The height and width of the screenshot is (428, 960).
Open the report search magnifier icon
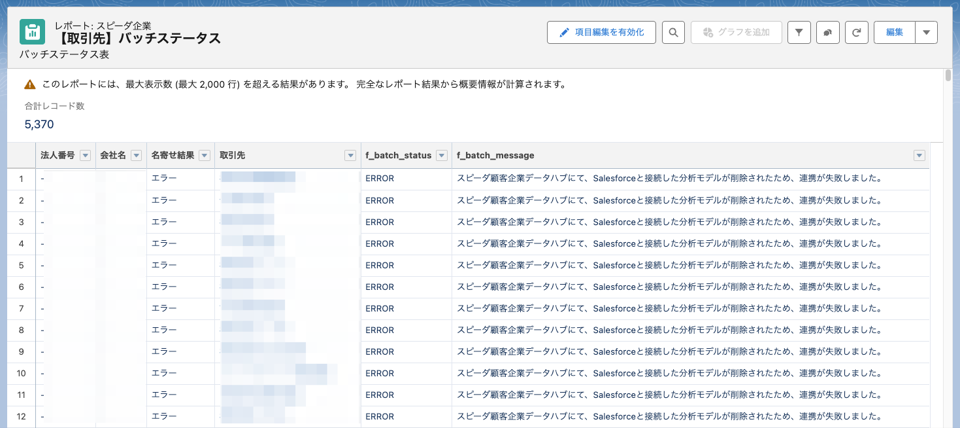coord(673,32)
